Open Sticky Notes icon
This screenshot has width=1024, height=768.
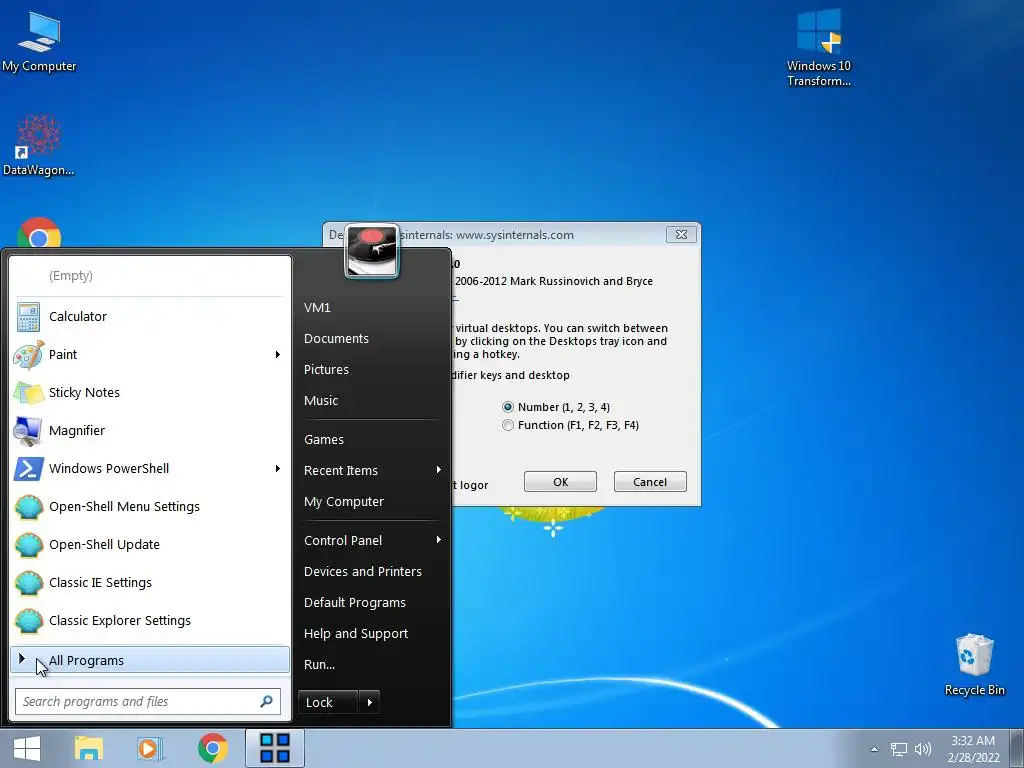tap(29, 392)
